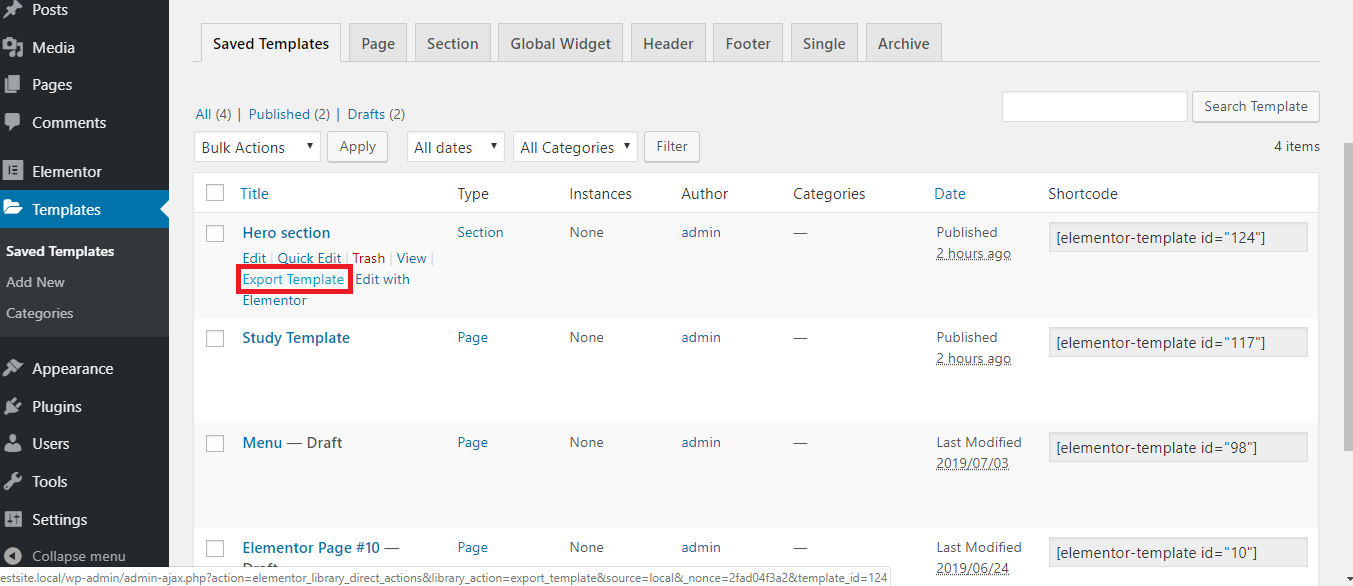Filter by Drafts (2) link

point(376,114)
